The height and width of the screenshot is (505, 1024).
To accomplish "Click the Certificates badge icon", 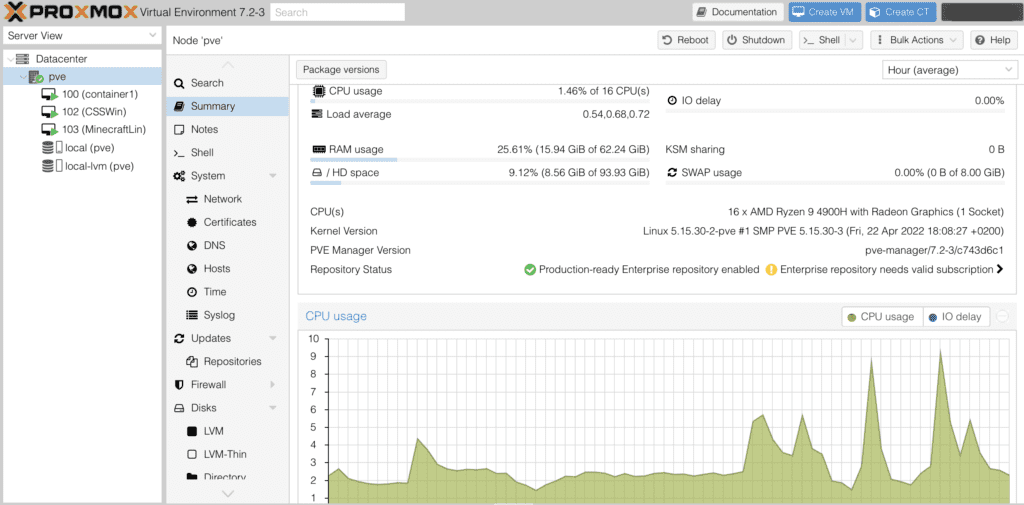I will [192, 222].
